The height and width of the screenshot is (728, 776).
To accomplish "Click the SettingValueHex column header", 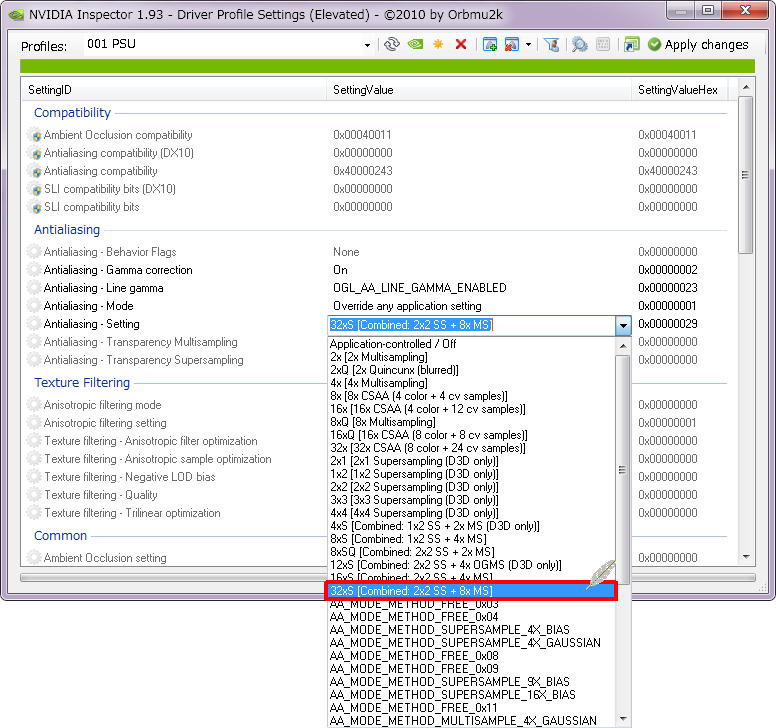I will (x=679, y=90).
